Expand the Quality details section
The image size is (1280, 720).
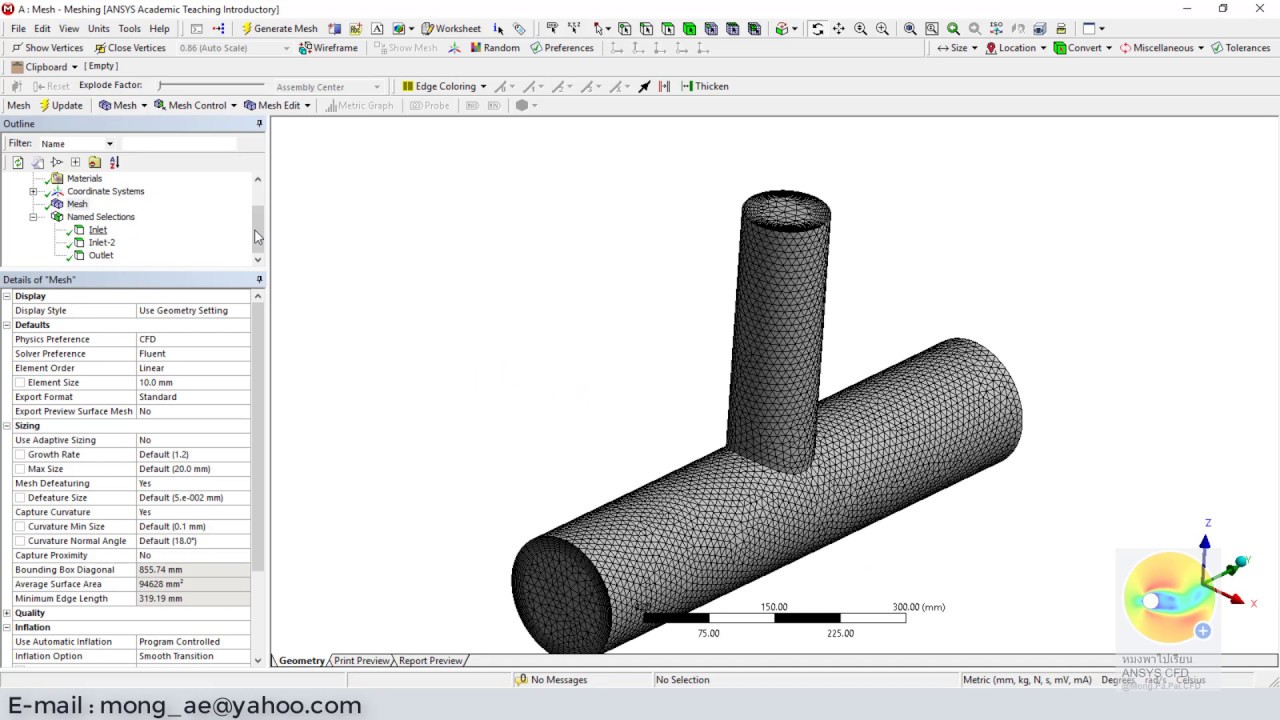coord(7,613)
